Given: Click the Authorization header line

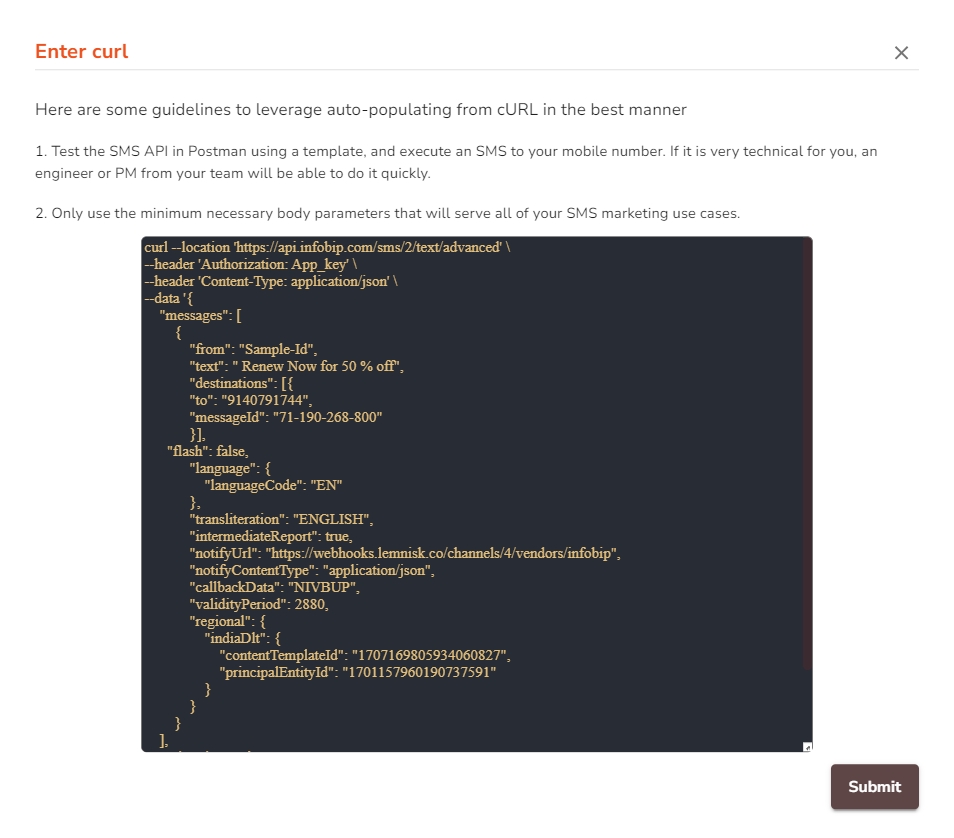Looking at the screenshot, I should coord(250,264).
